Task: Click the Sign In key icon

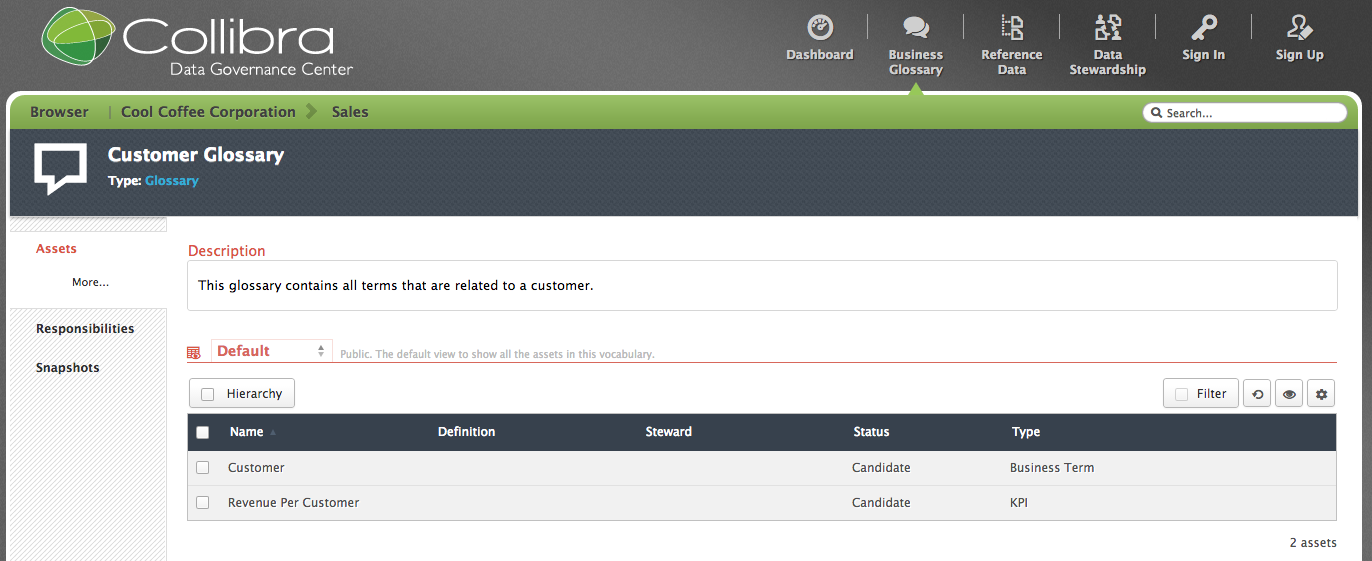Action: (1203, 27)
